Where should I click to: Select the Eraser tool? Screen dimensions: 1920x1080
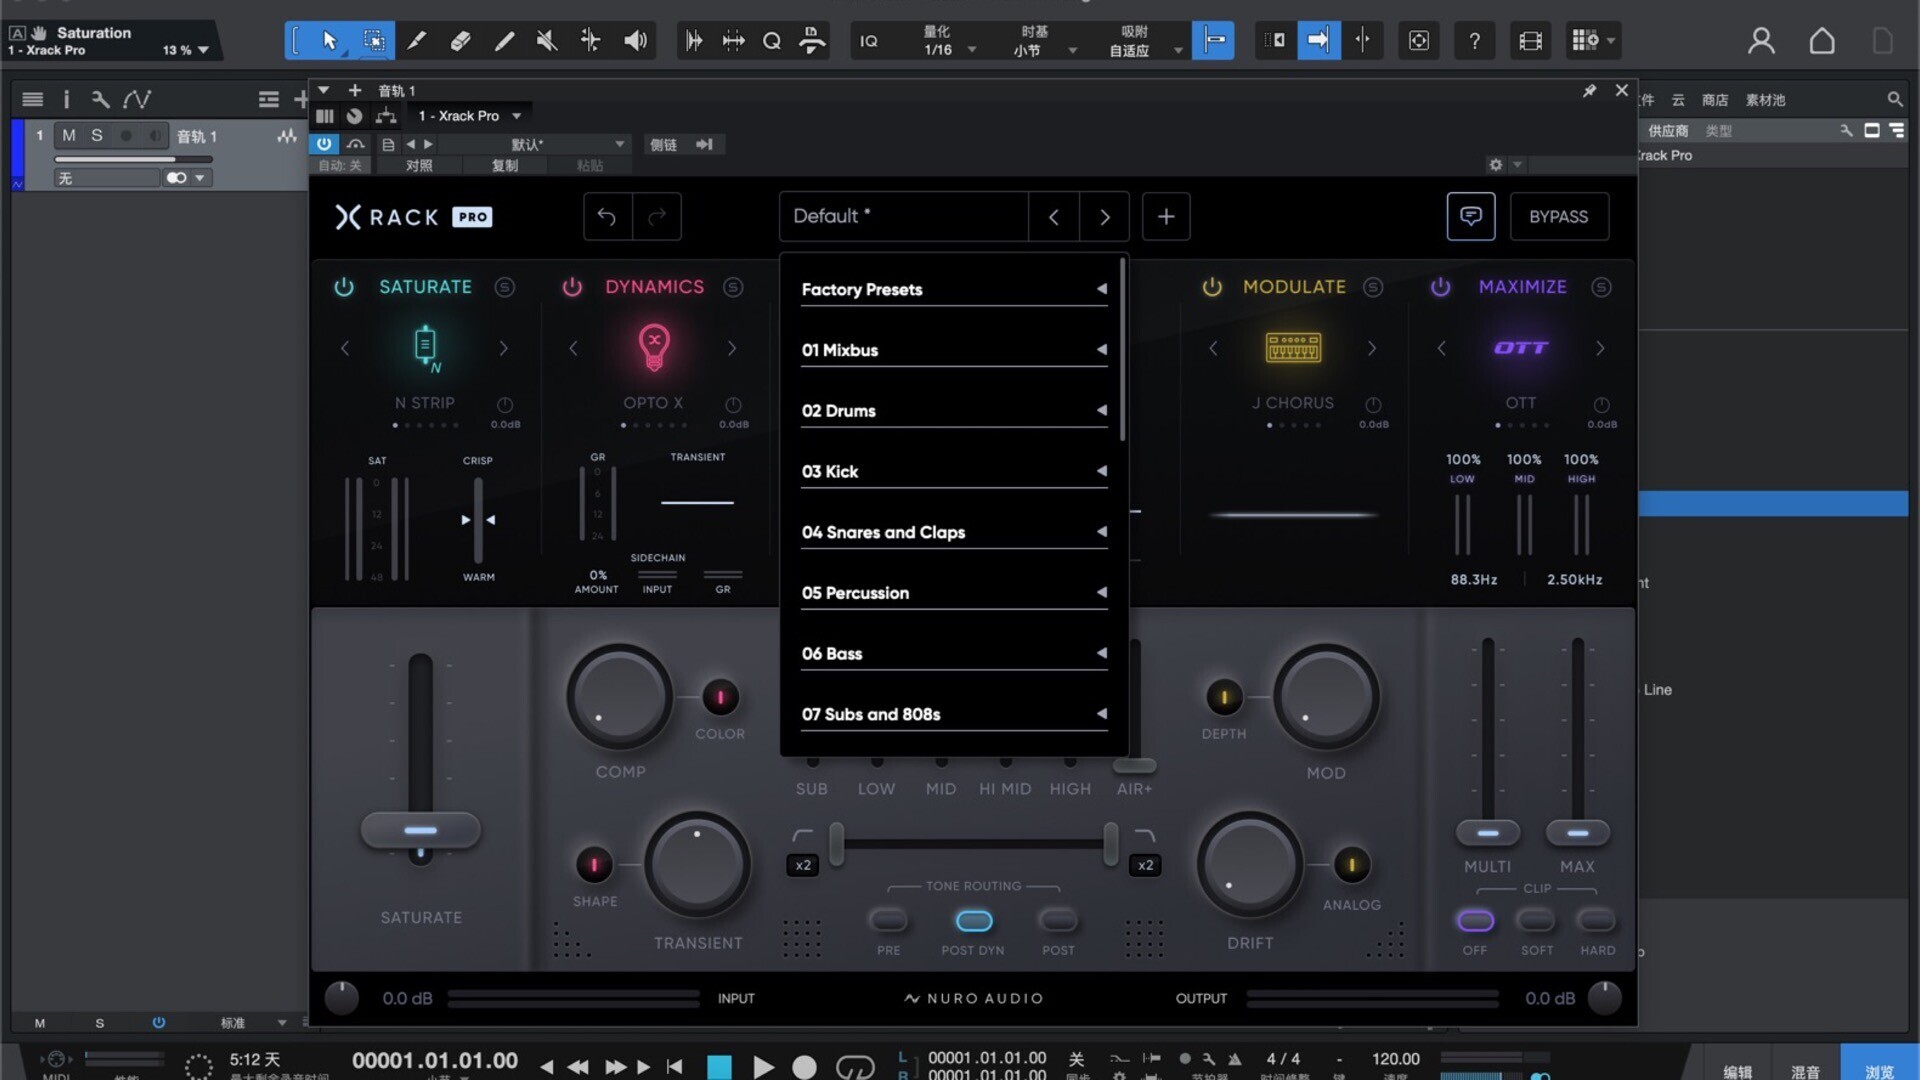coord(460,41)
